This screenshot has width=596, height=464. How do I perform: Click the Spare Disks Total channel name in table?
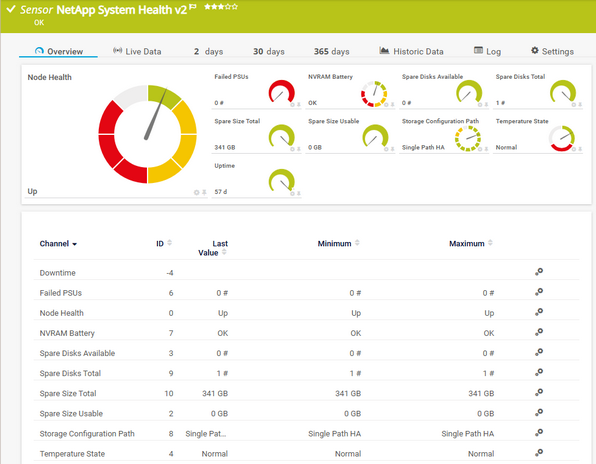(x=70, y=373)
